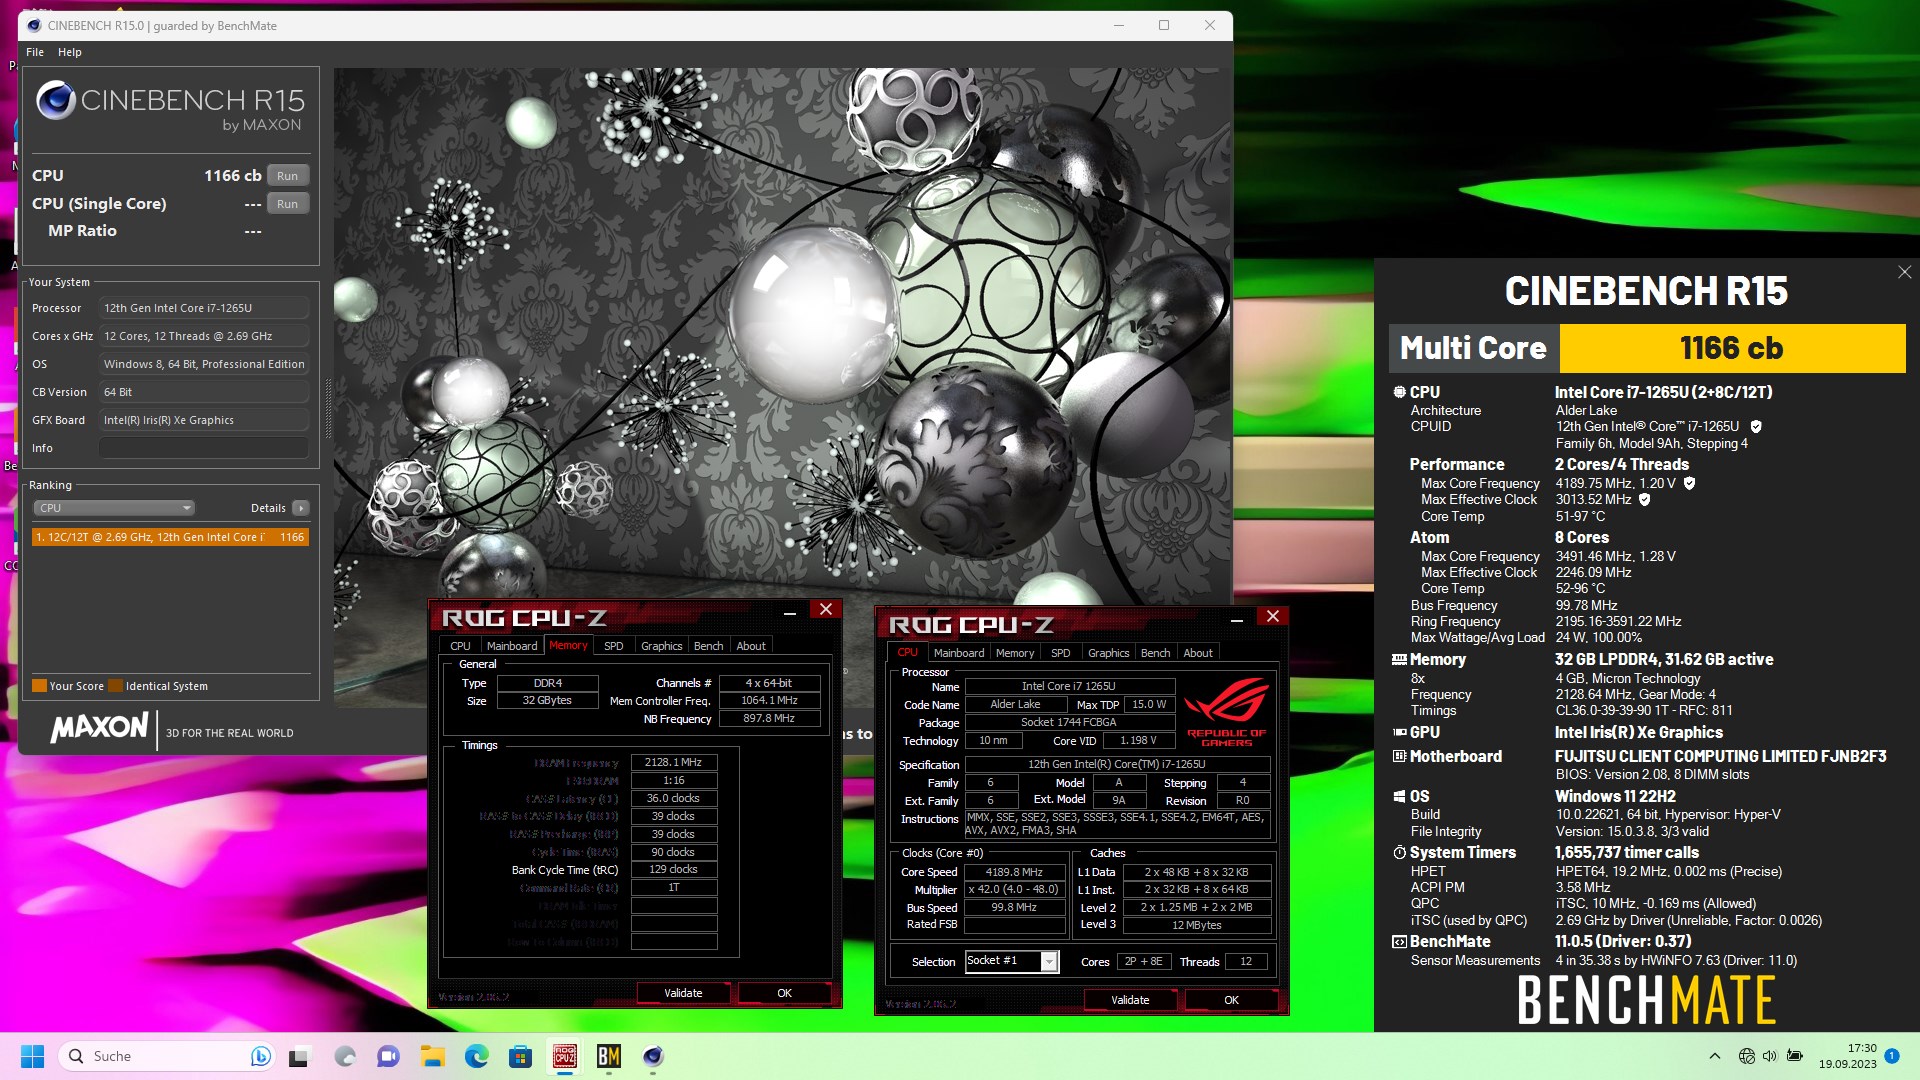This screenshot has width=1920, height=1080.
Task: Open About tab in right CPU-Z window
Action: (1198, 653)
